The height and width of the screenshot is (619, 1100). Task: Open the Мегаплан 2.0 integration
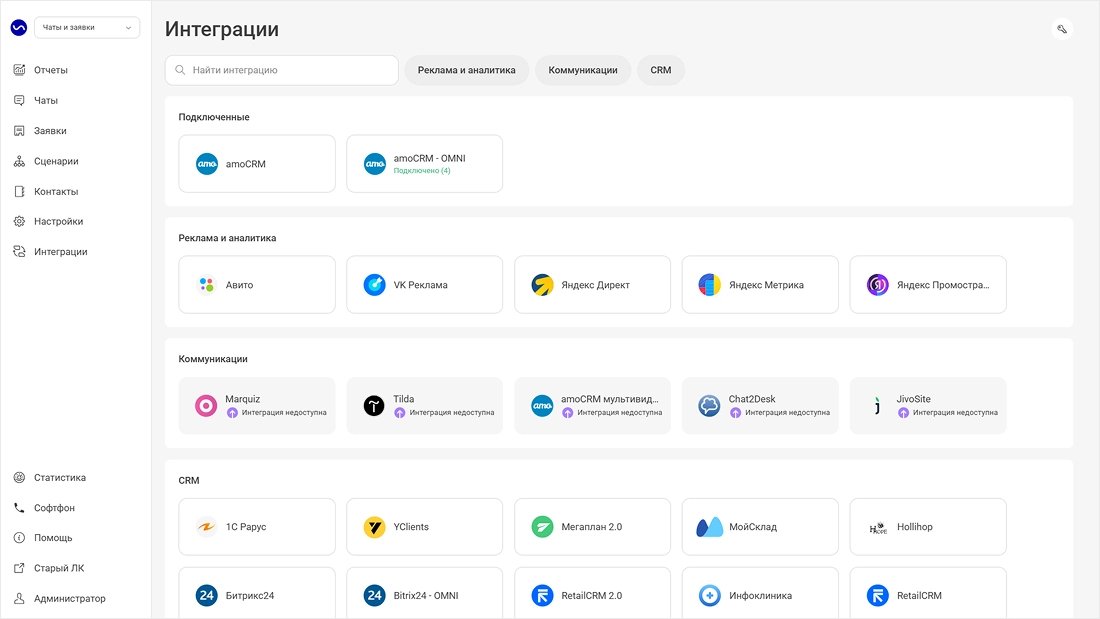592,526
